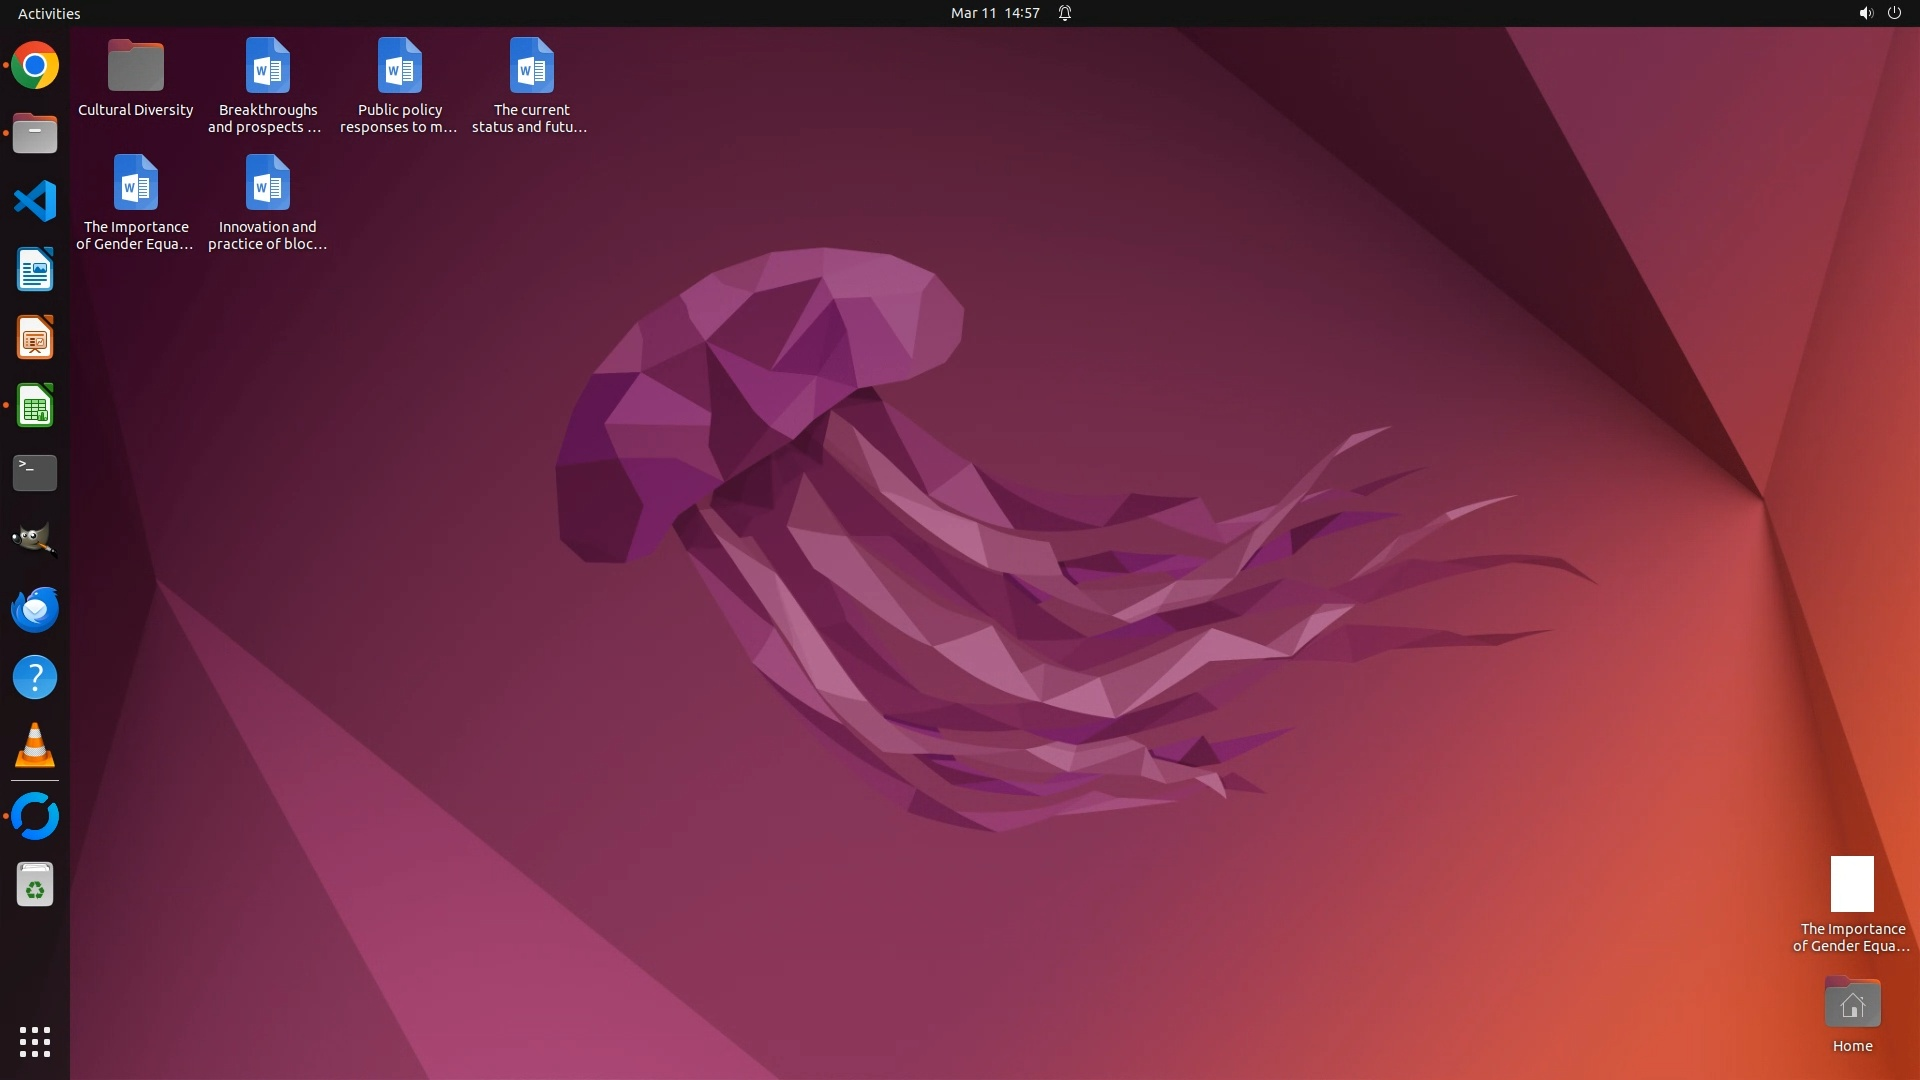The width and height of the screenshot is (1920, 1080).
Task: Open LibreOffice Calc spreadsheet app
Action: click(x=35, y=406)
